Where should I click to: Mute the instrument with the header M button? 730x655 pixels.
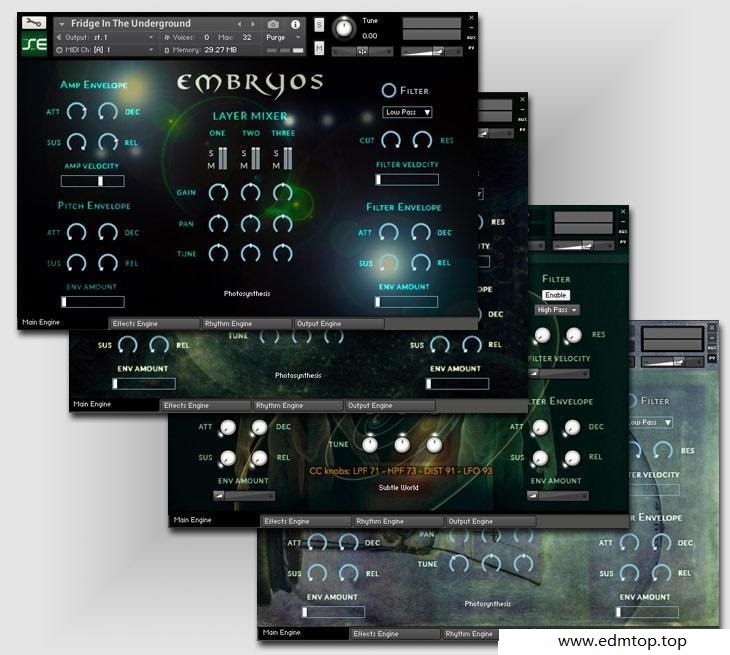point(319,47)
